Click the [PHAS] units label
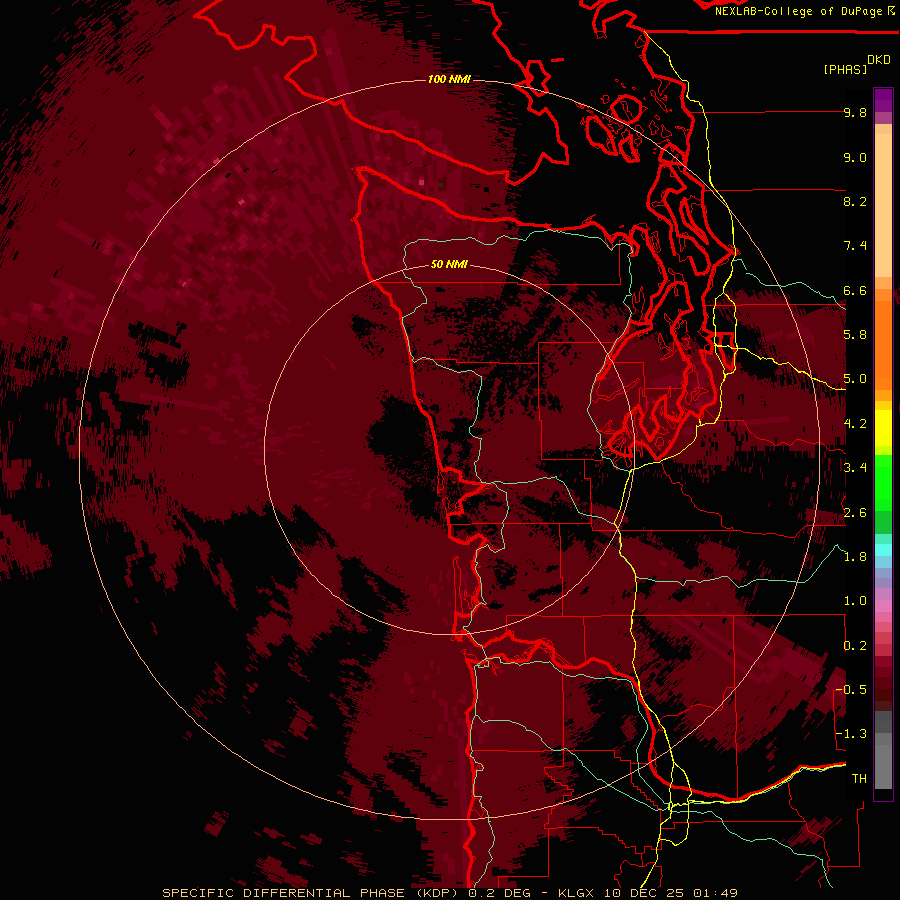 pos(845,70)
